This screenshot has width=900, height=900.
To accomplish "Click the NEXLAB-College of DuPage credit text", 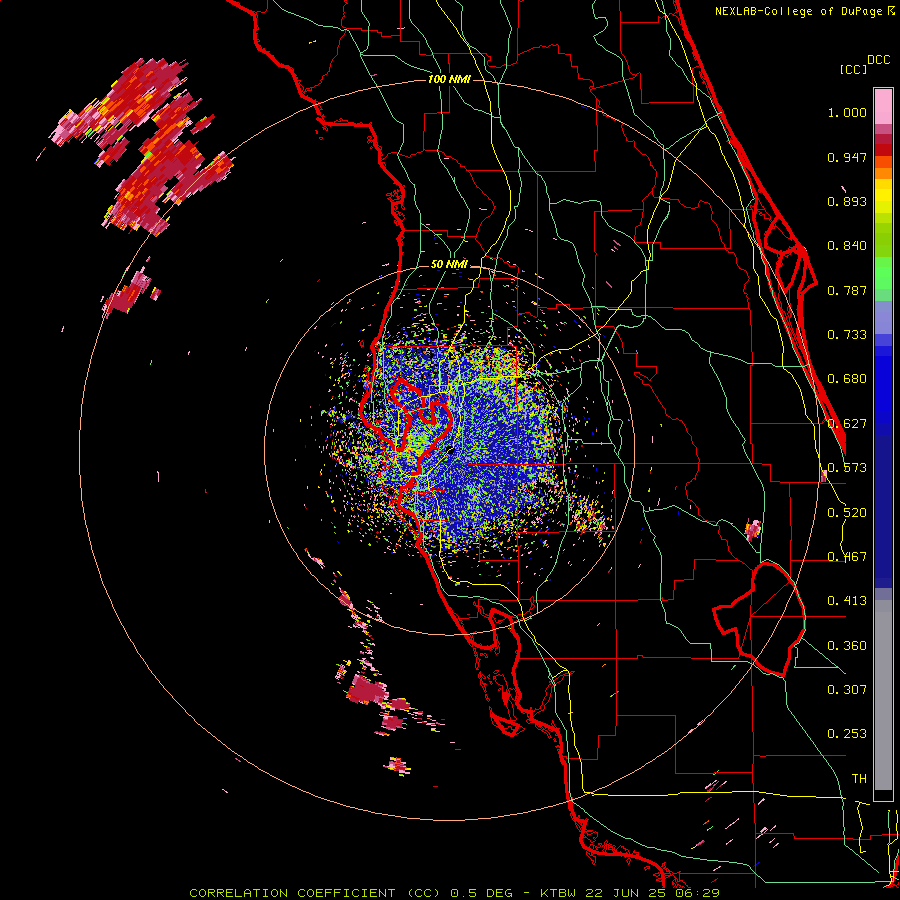I will pos(801,11).
